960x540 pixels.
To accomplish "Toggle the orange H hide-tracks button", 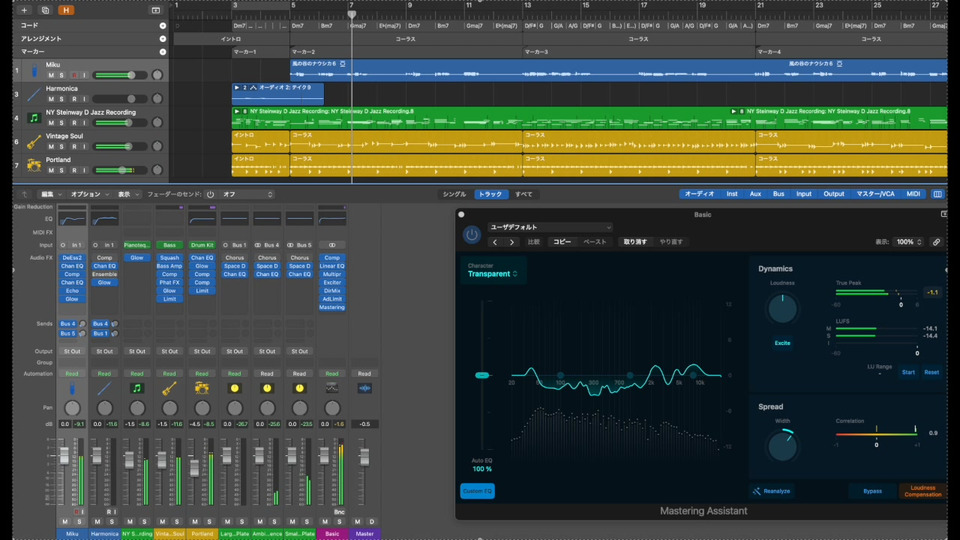I will point(66,10).
